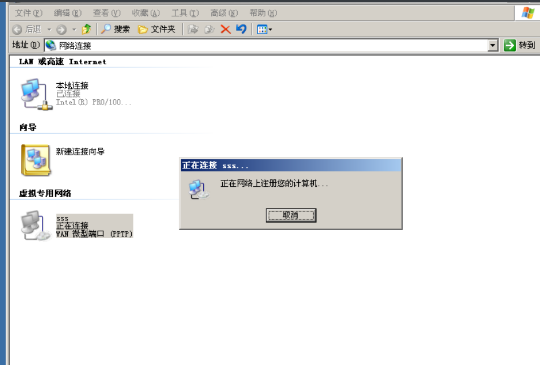Click the blue undo arrow icon
Screen dimensions: 540x365
[x=241, y=29]
